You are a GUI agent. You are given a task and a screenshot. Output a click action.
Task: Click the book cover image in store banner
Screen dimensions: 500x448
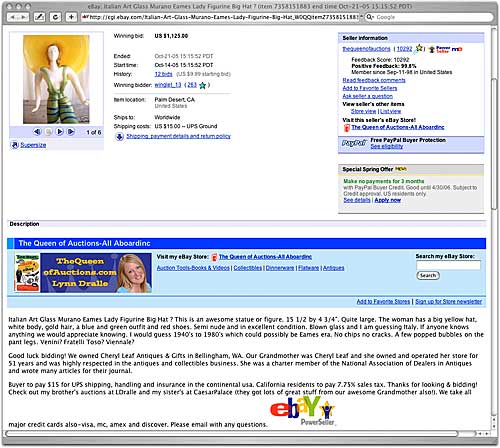tap(27, 273)
